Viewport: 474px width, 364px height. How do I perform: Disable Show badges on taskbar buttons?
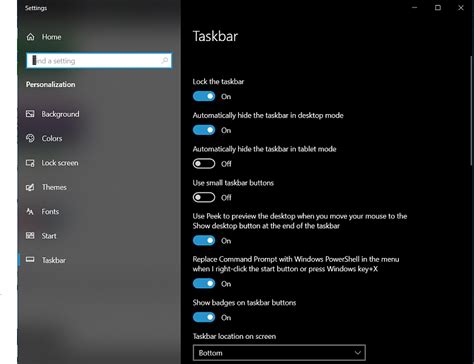(x=204, y=317)
